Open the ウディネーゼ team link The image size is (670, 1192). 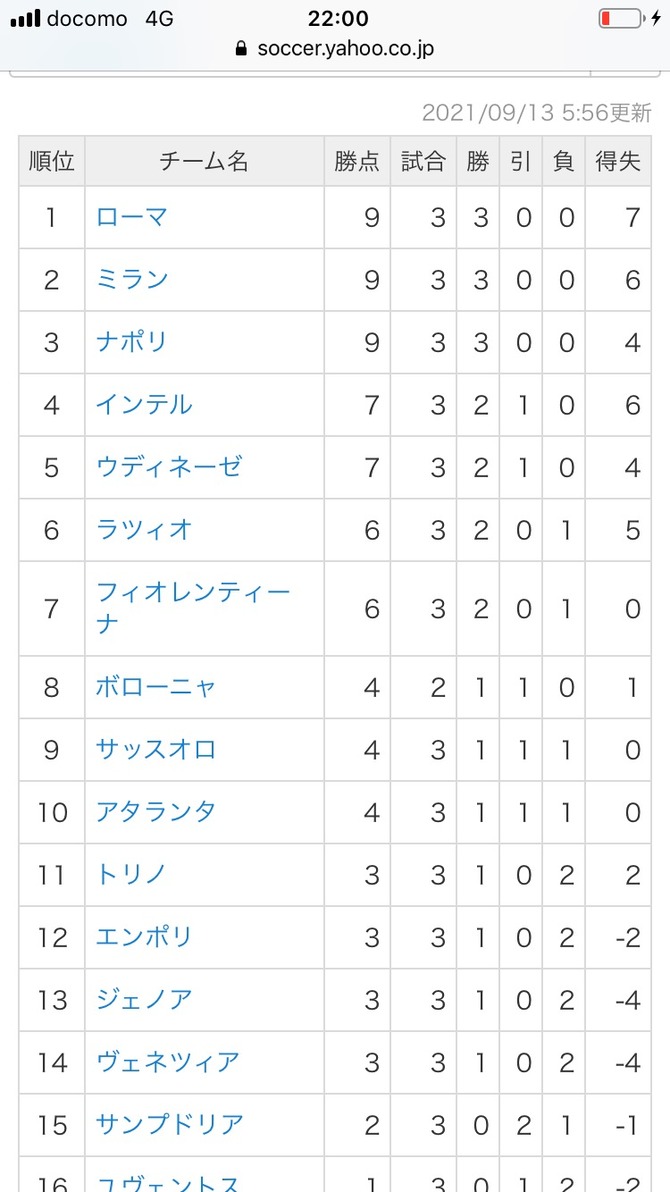[x=169, y=467]
